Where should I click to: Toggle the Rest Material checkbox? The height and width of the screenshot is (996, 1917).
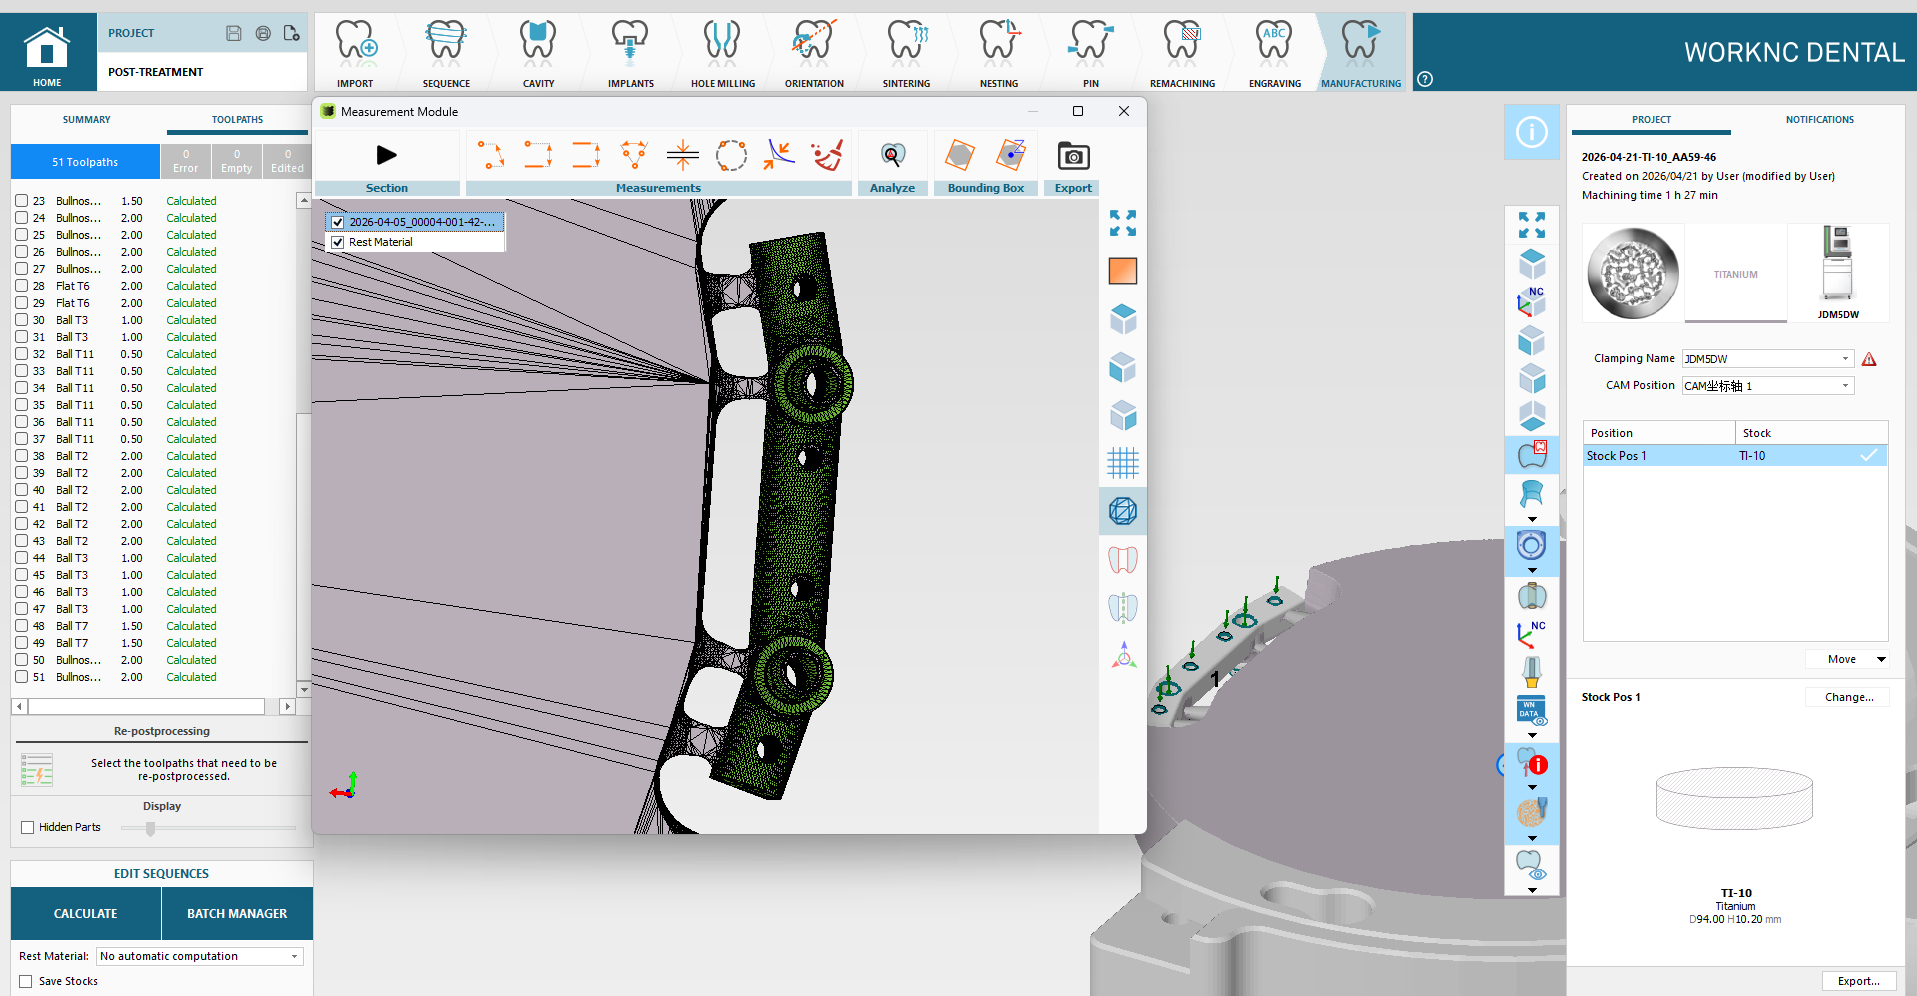coord(338,242)
